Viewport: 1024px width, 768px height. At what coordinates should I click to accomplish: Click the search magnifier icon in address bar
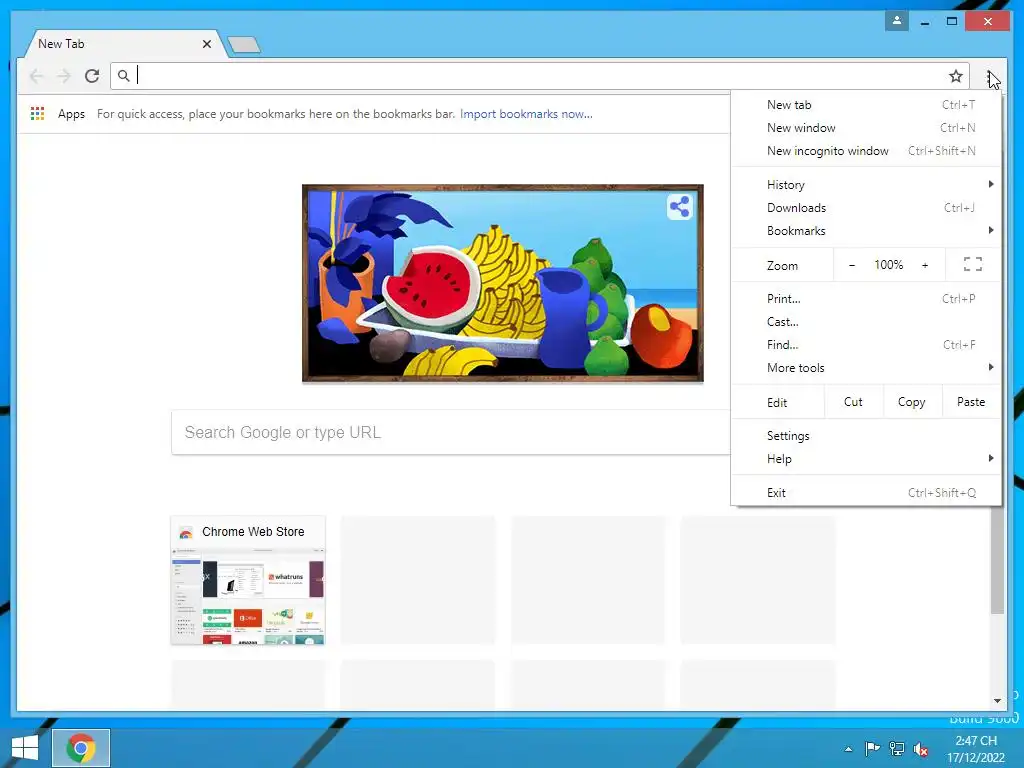pyautogui.click(x=123, y=76)
